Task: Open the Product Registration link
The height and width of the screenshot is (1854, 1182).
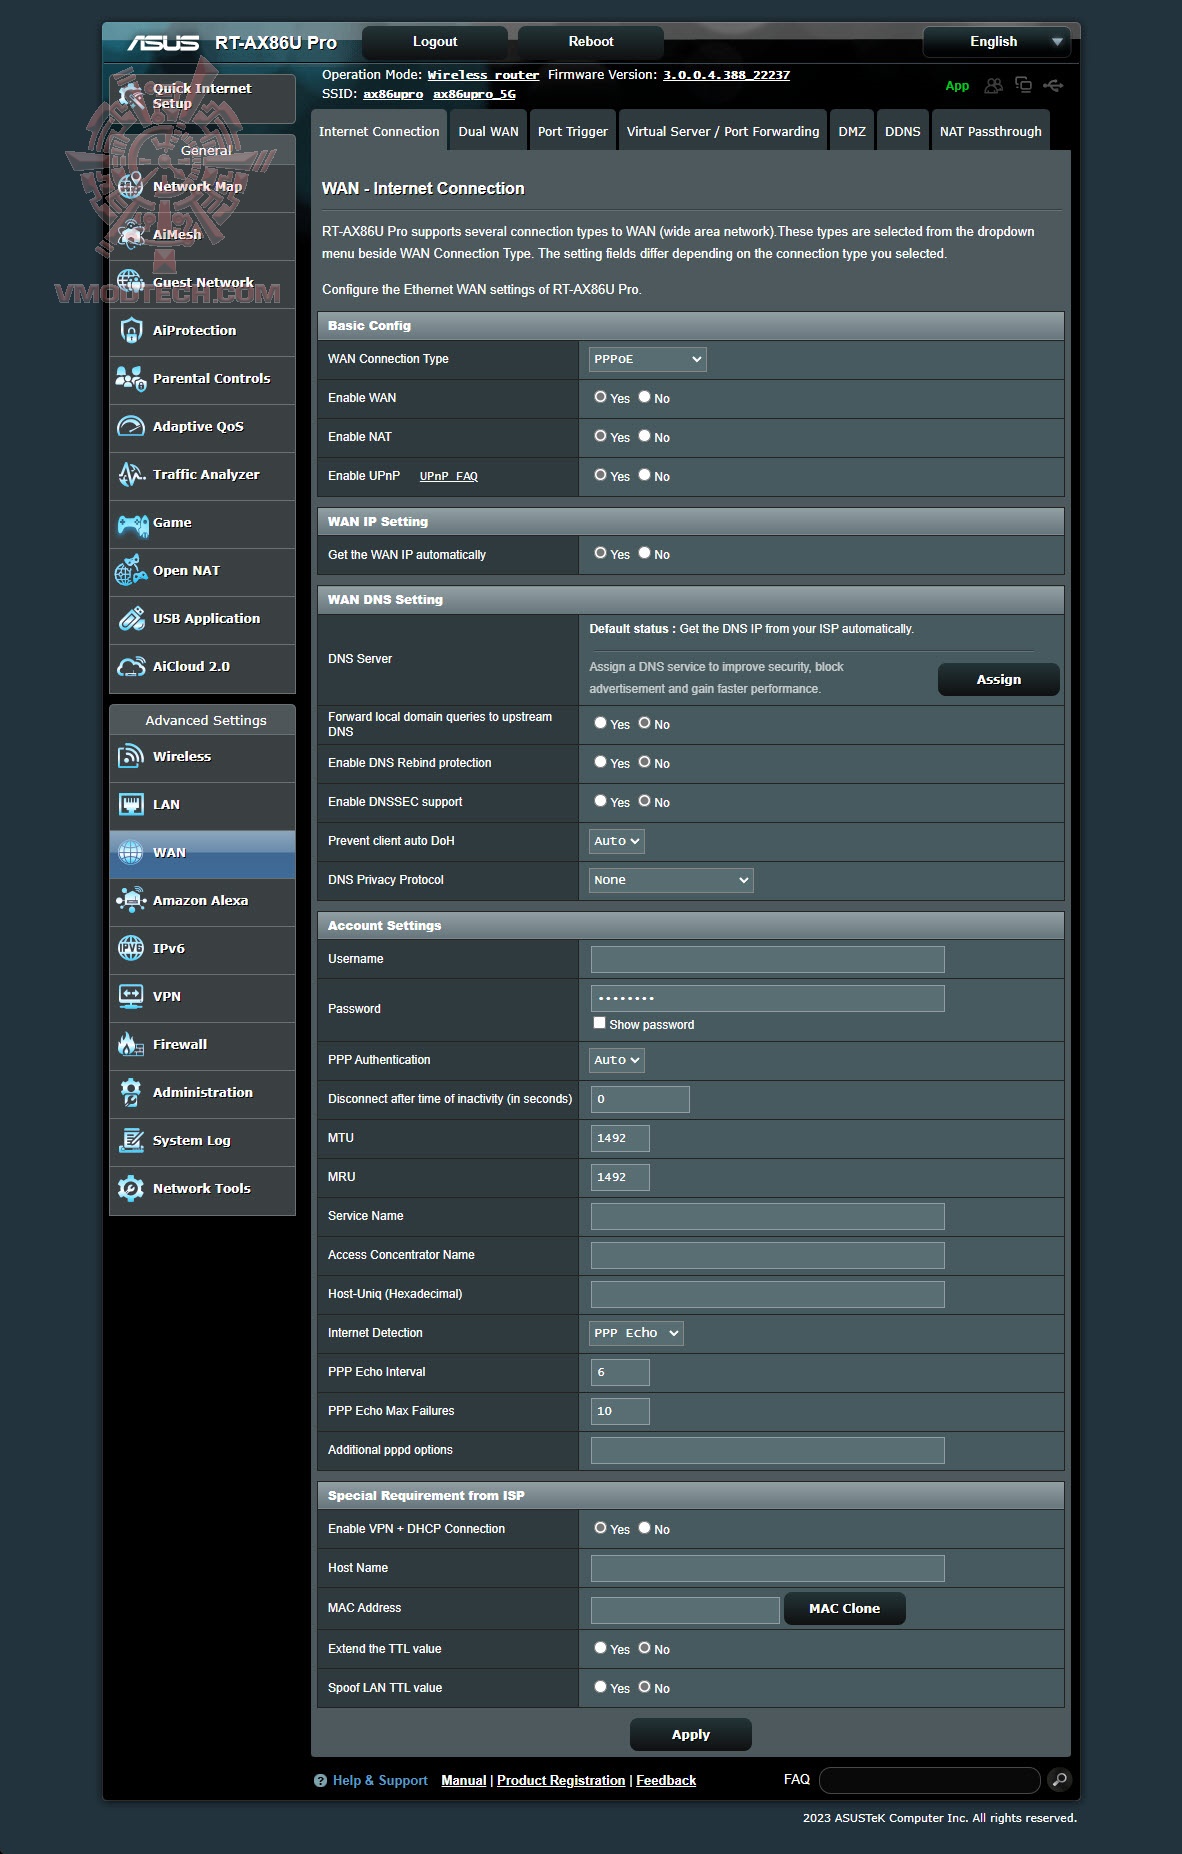Action: pyautogui.click(x=561, y=1780)
